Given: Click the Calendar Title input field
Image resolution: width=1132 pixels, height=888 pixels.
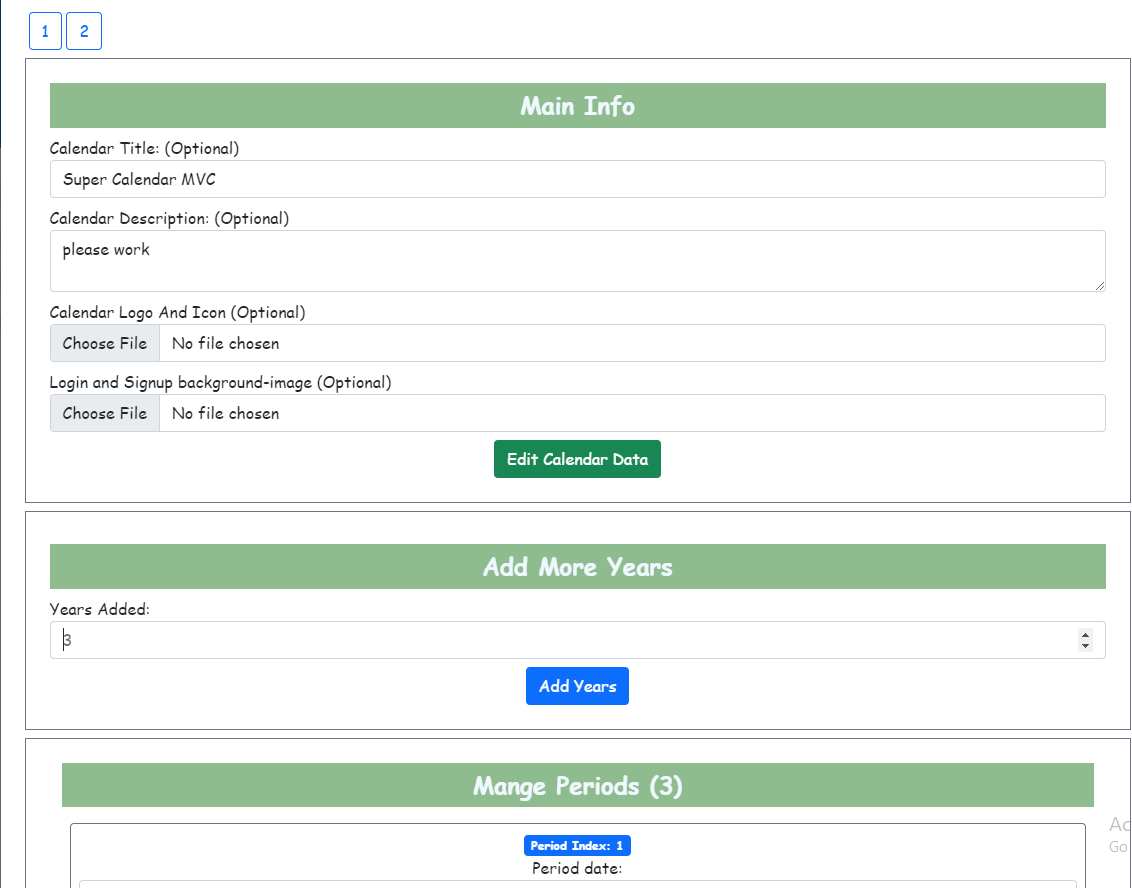Looking at the screenshot, I should (x=578, y=179).
